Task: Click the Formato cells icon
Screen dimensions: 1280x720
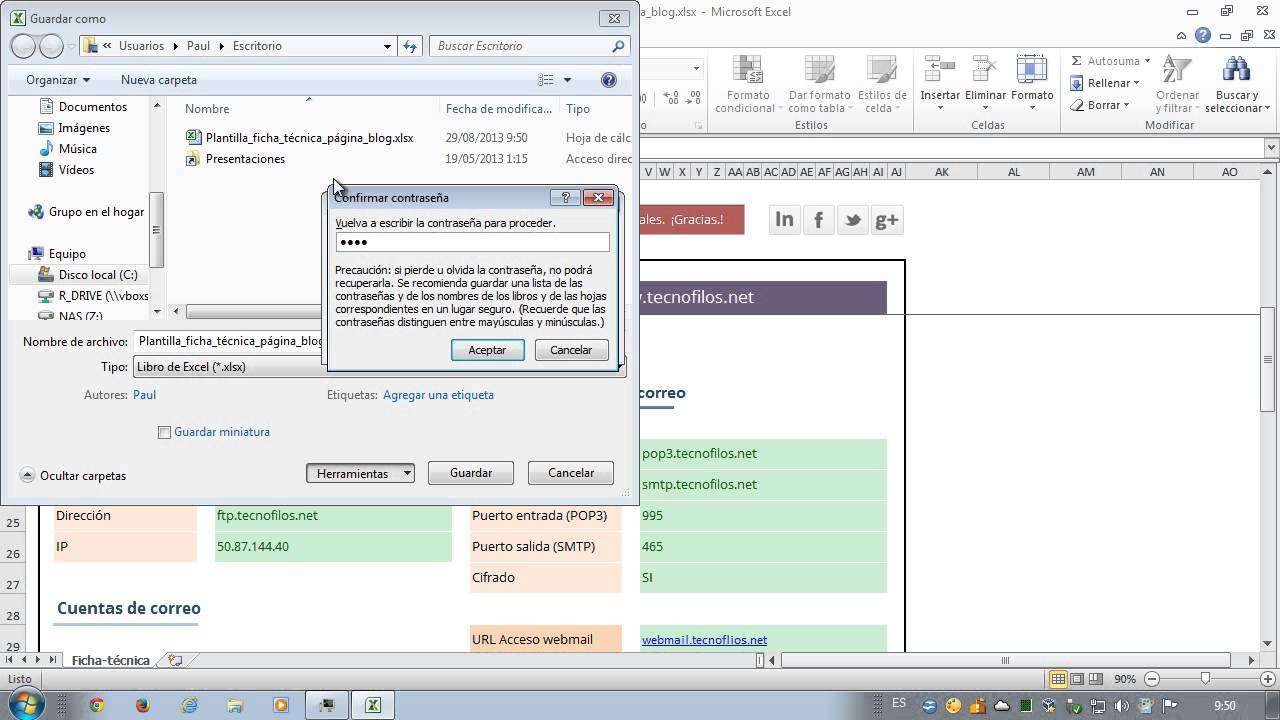Action: click(1032, 71)
